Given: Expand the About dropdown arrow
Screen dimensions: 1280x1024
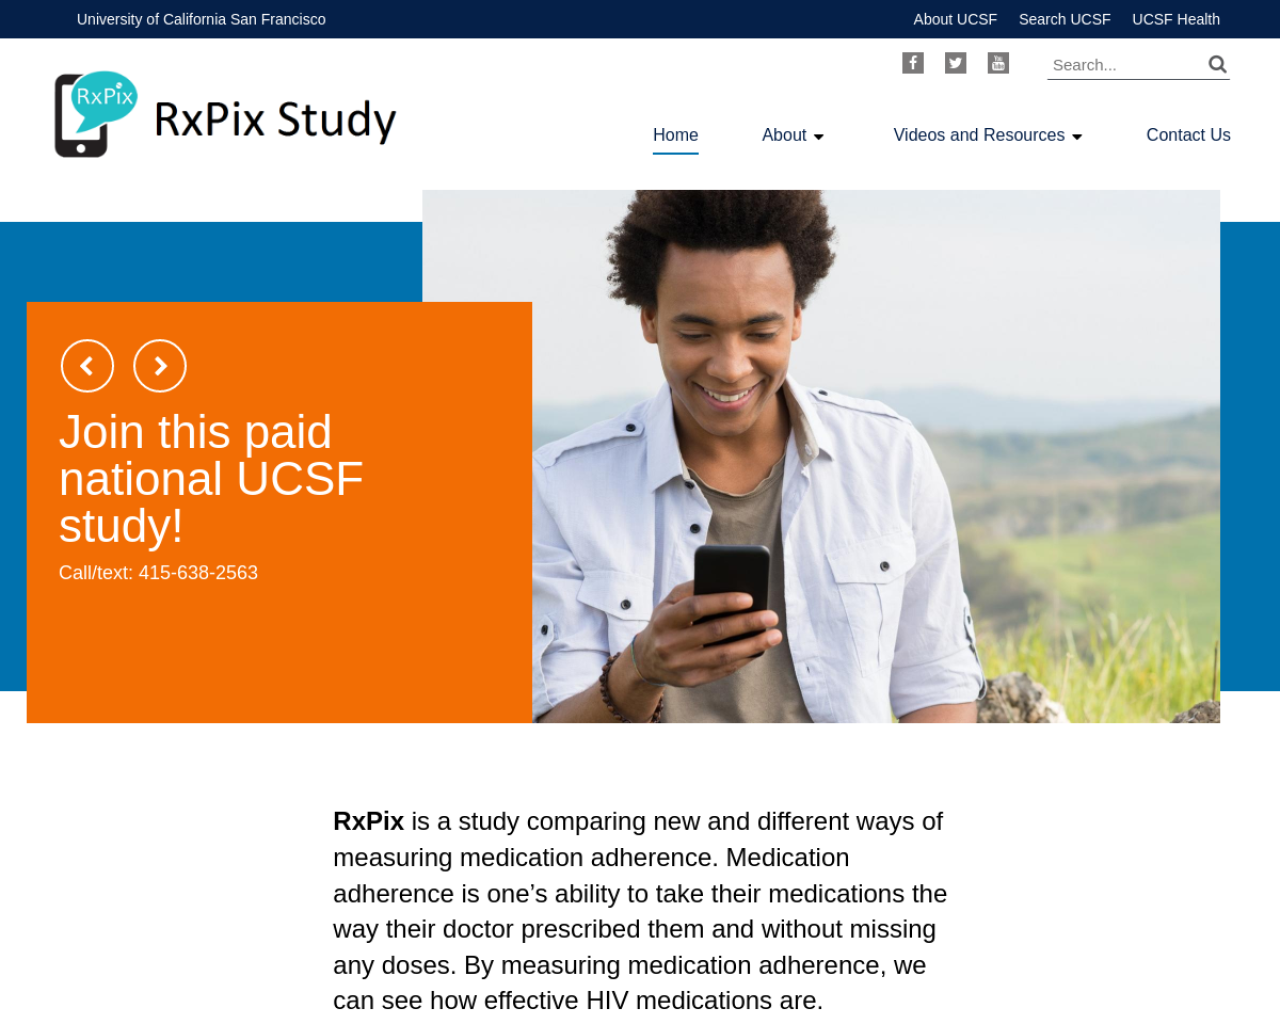Looking at the screenshot, I should pos(819,137).
